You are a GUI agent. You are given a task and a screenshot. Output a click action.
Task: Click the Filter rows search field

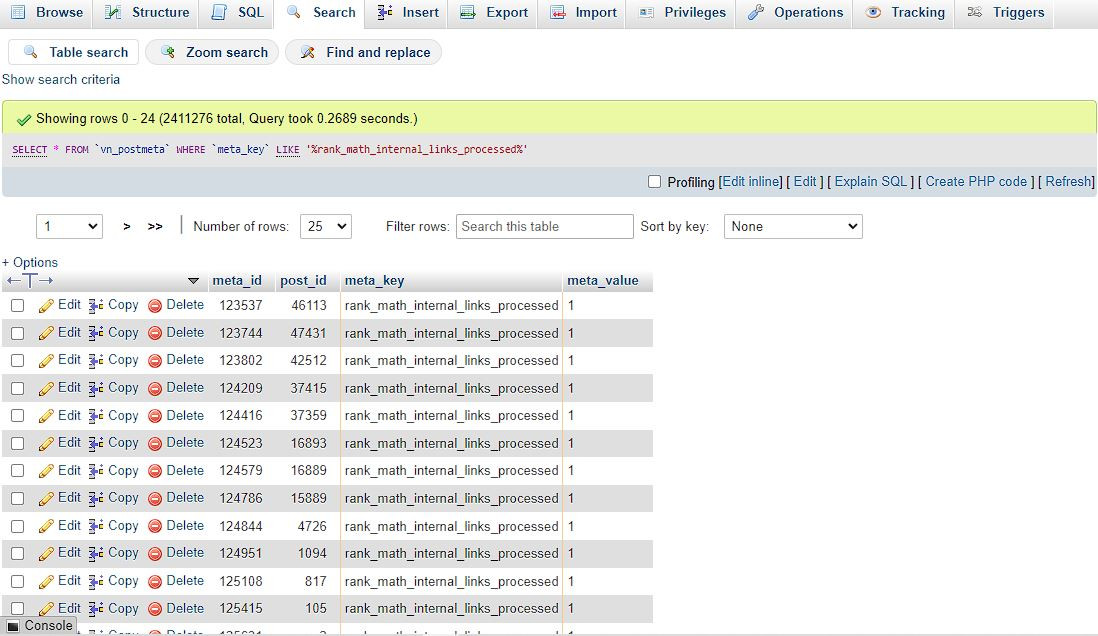(545, 226)
